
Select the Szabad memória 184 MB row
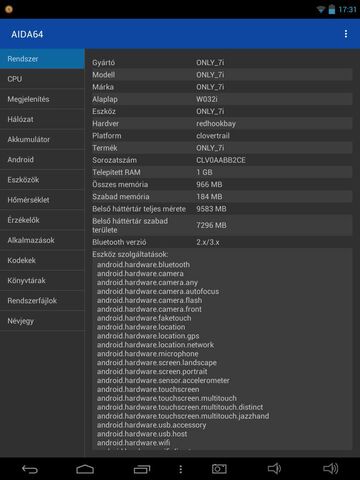click(x=222, y=197)
